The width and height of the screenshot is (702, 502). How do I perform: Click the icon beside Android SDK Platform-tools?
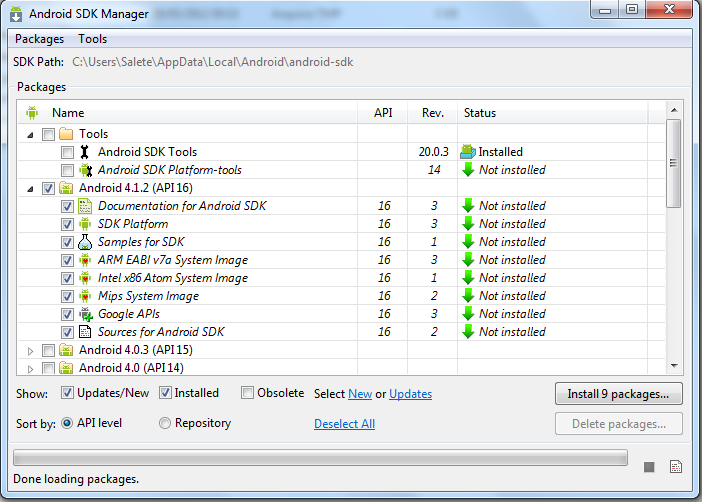coord(85,170)
